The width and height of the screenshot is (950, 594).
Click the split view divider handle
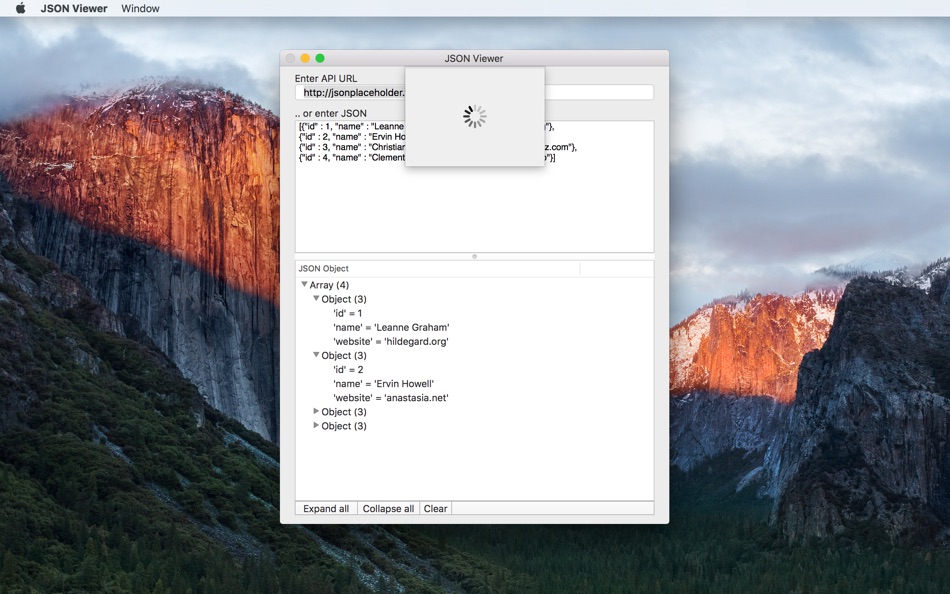tap(474, 256)
